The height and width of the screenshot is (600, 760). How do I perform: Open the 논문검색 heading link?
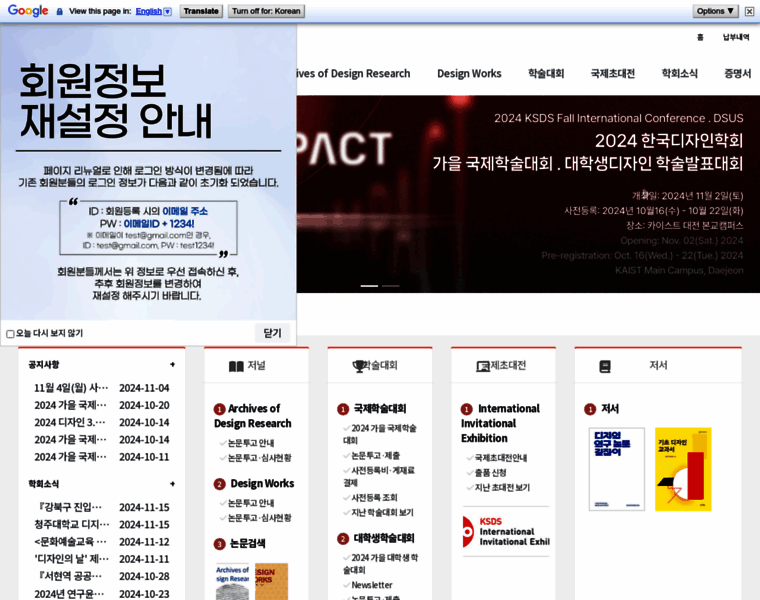(x=248, y=544)
